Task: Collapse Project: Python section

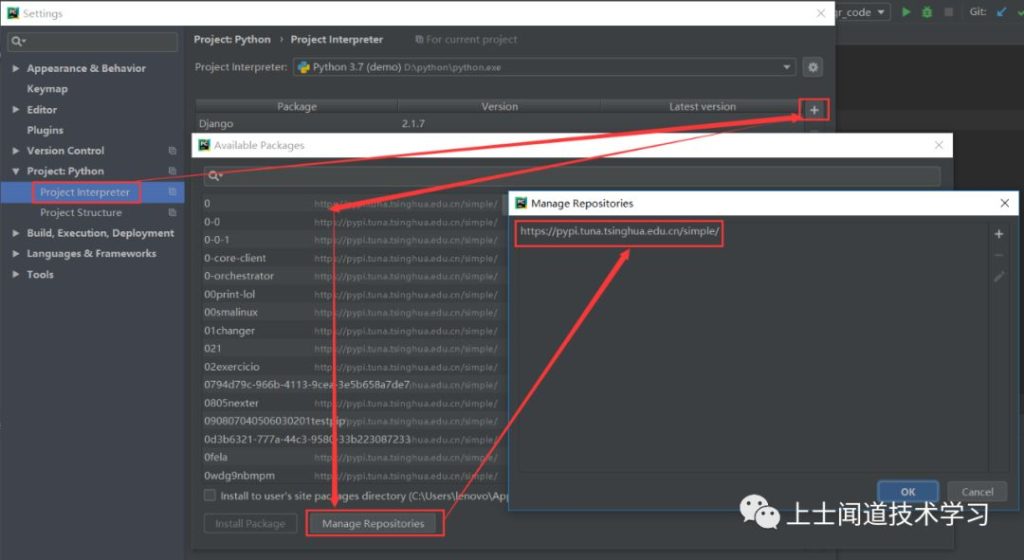Action: click(x=15, y=171)
